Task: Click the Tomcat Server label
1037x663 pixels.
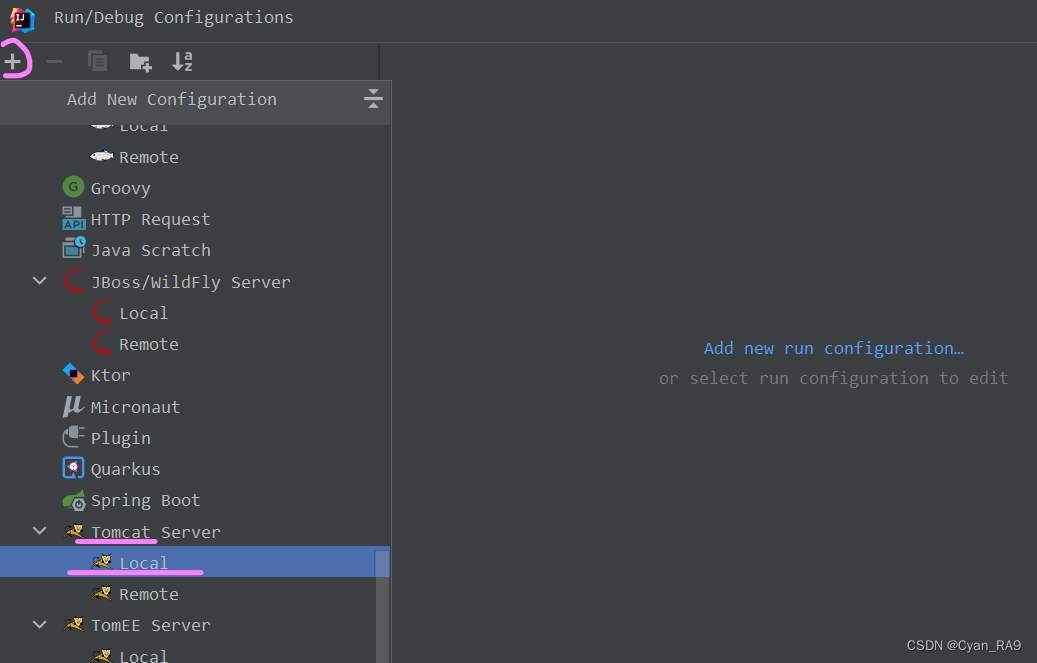Action: pyautogui.click(x=155, y=532)
